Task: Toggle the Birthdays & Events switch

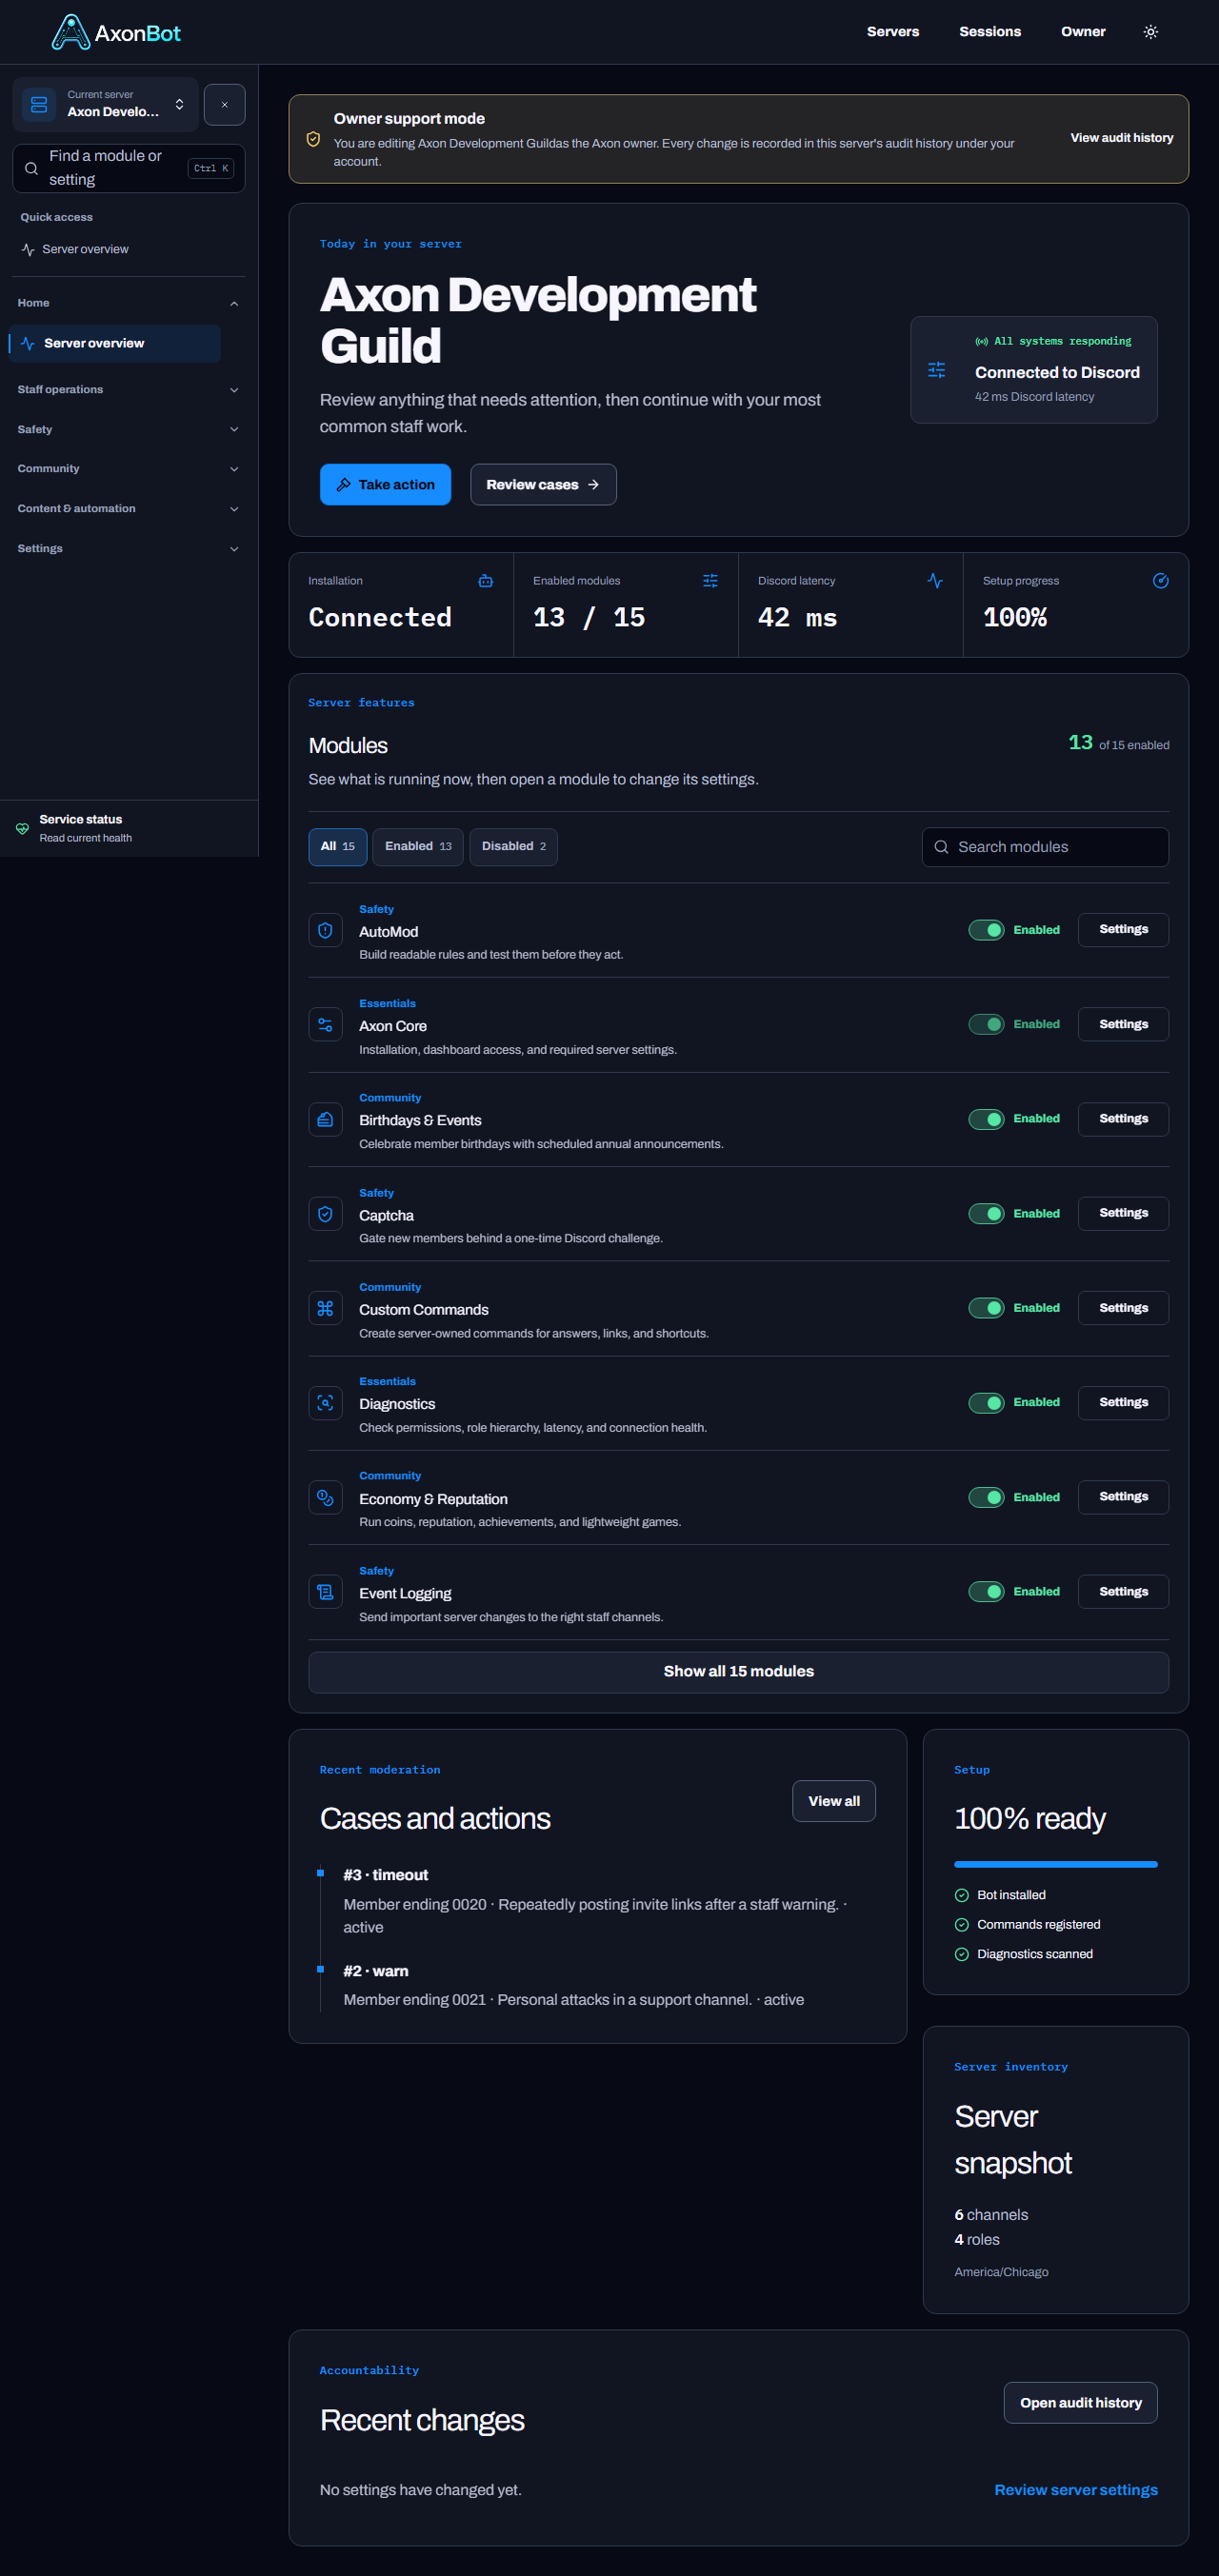Action: (x=986, y=1119)
